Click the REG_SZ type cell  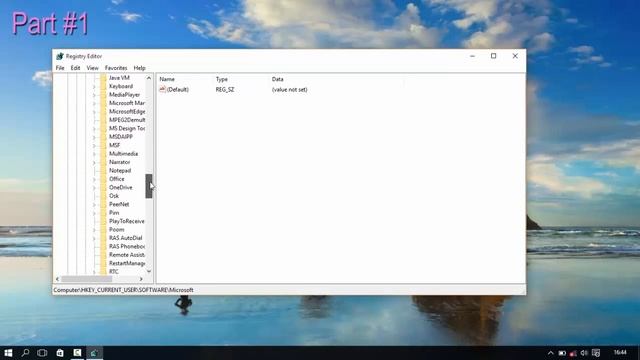click(225, 89)
